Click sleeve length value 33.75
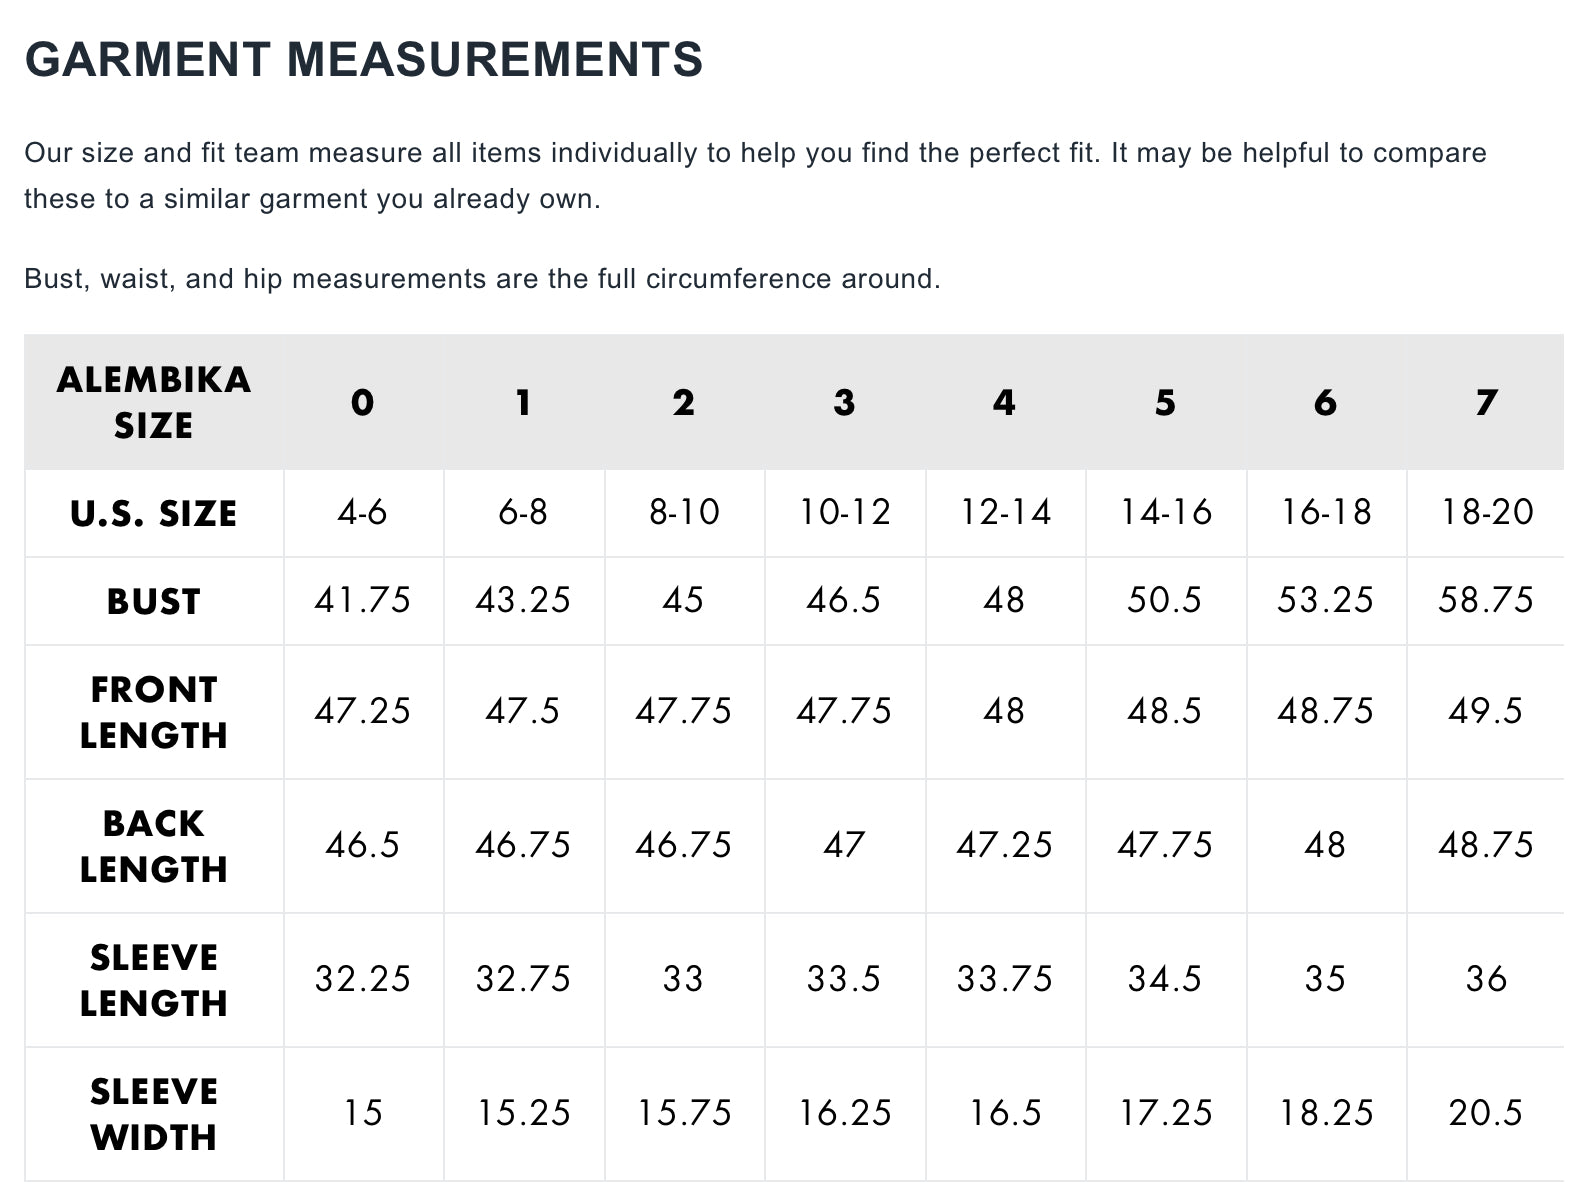This screenshot has width=1580, height=1195. (1005, 978)
